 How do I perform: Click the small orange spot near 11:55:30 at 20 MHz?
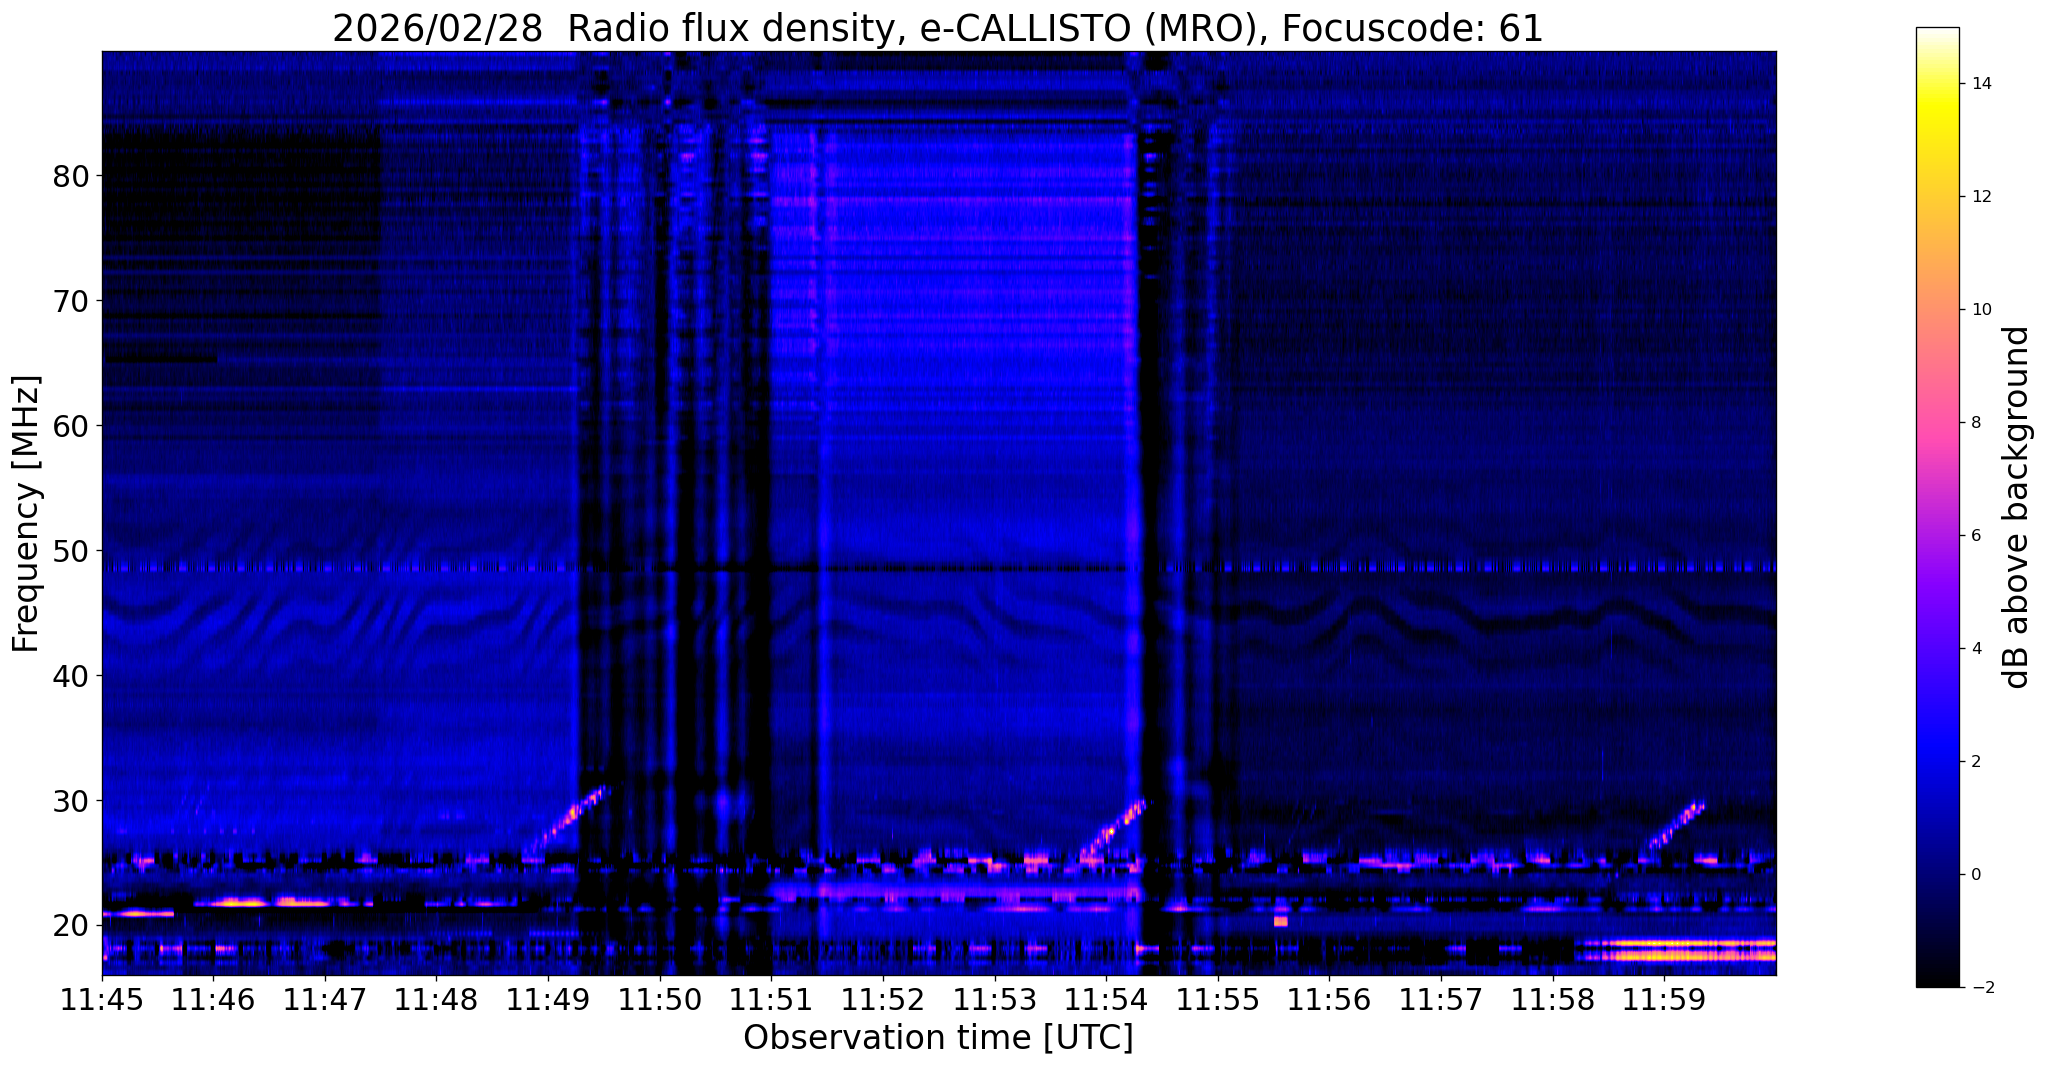tap(1280, 921)
